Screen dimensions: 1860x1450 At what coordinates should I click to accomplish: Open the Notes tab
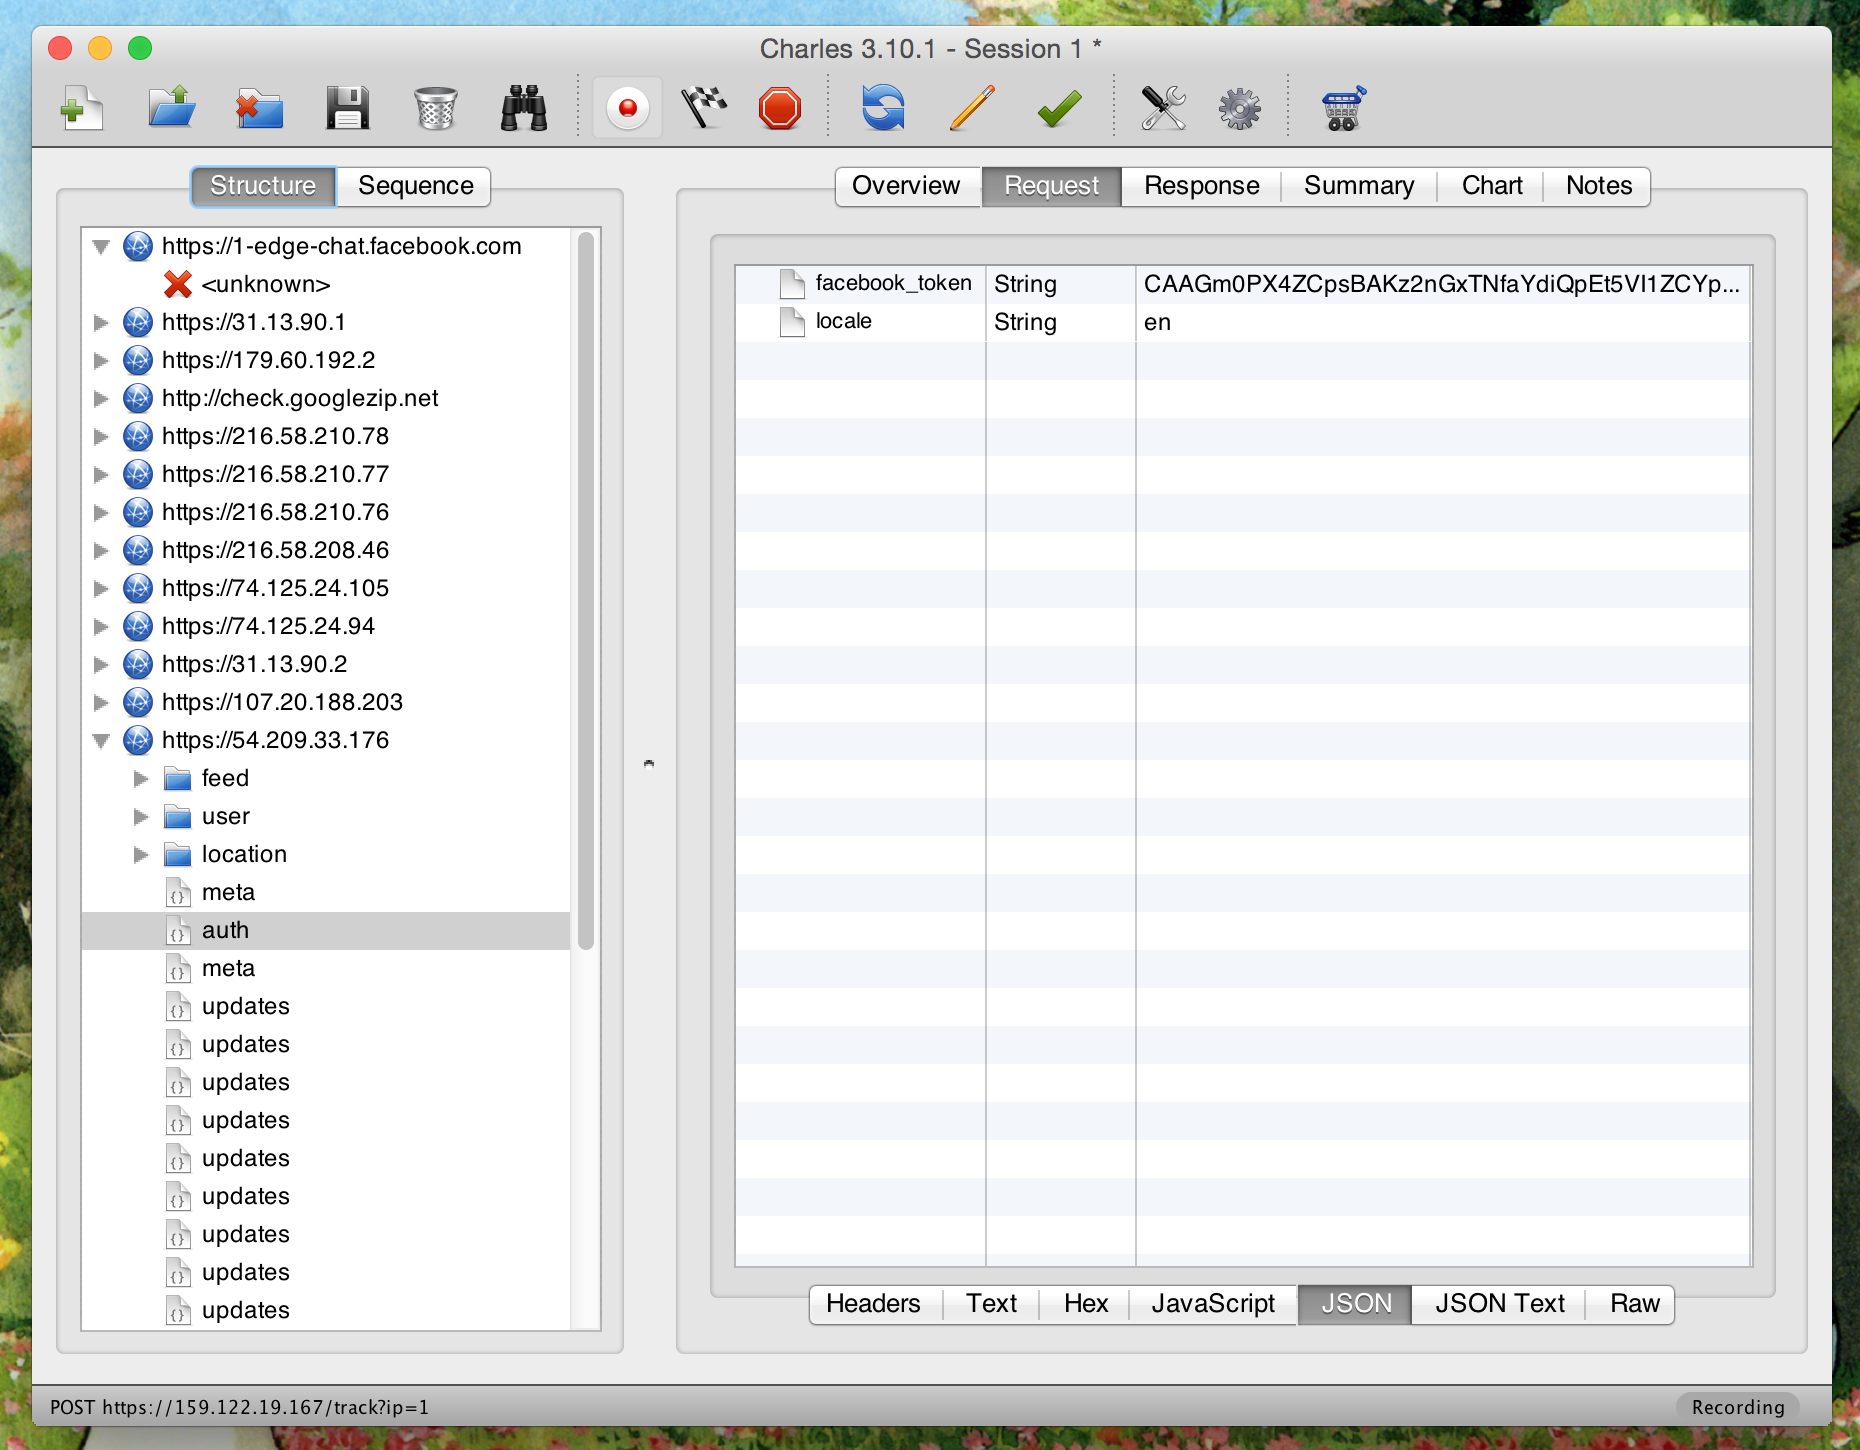[1598, 186]
